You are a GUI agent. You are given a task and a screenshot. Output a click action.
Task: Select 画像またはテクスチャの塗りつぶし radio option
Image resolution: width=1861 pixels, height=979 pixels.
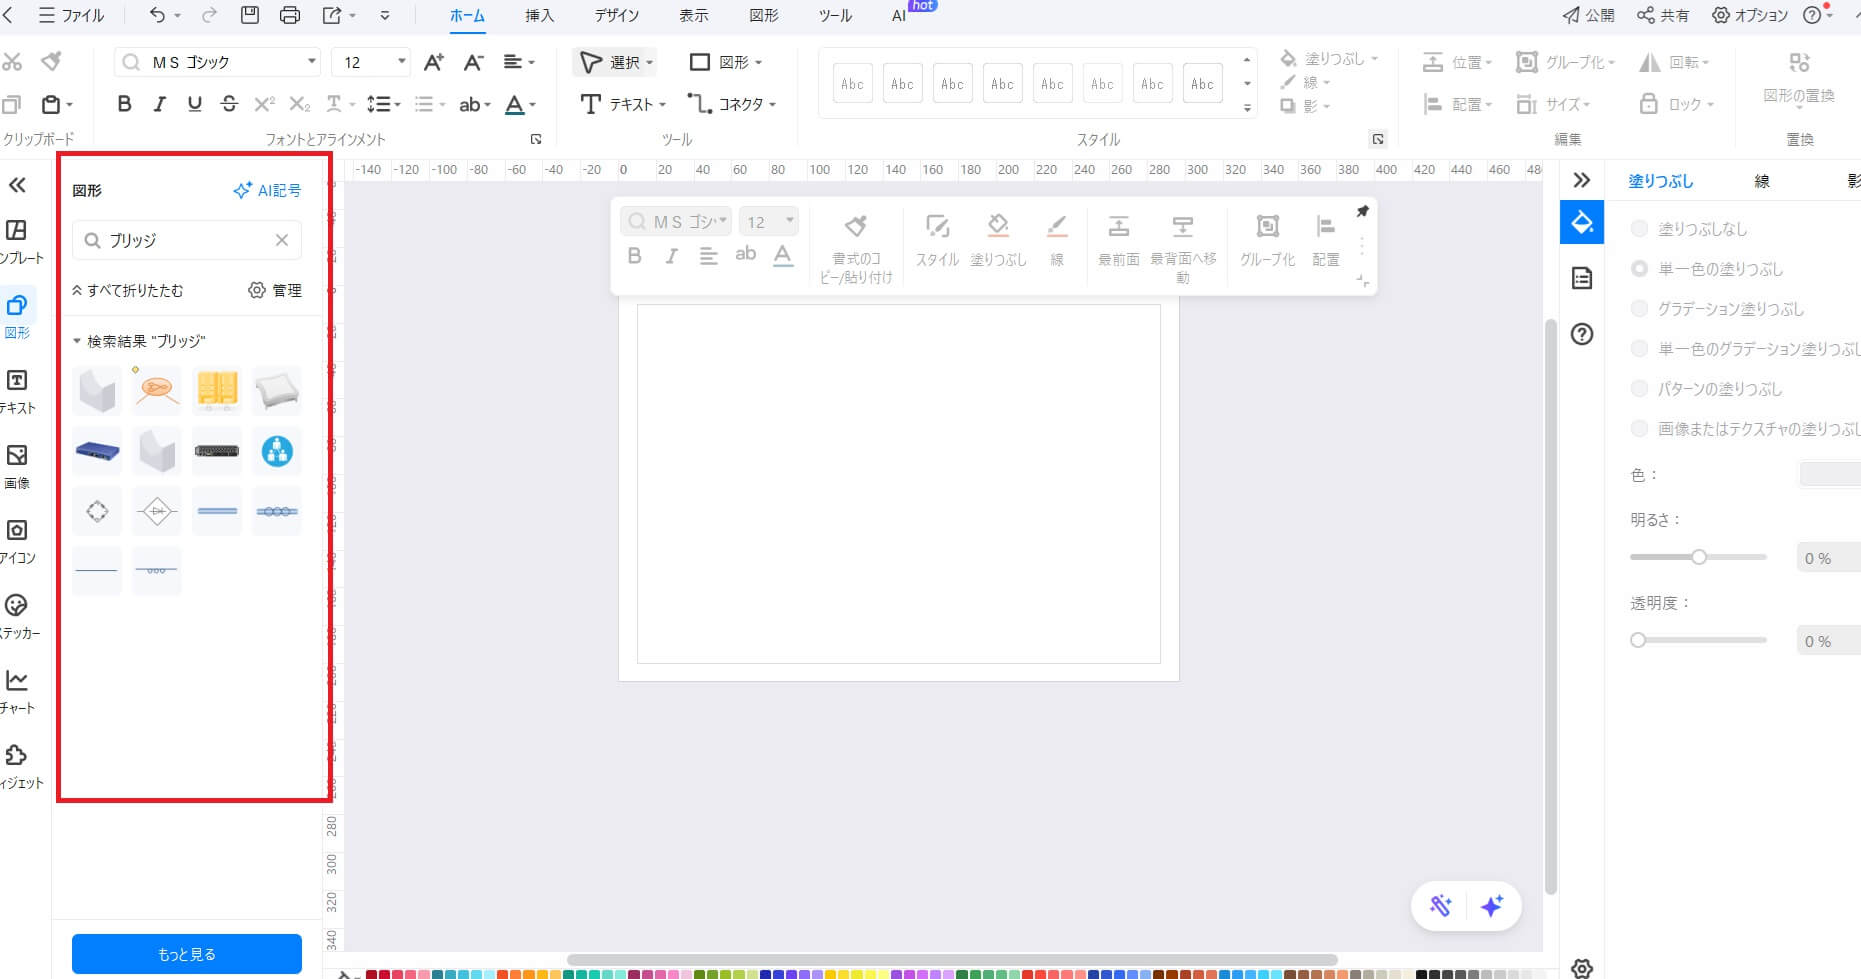[1639, 429]
